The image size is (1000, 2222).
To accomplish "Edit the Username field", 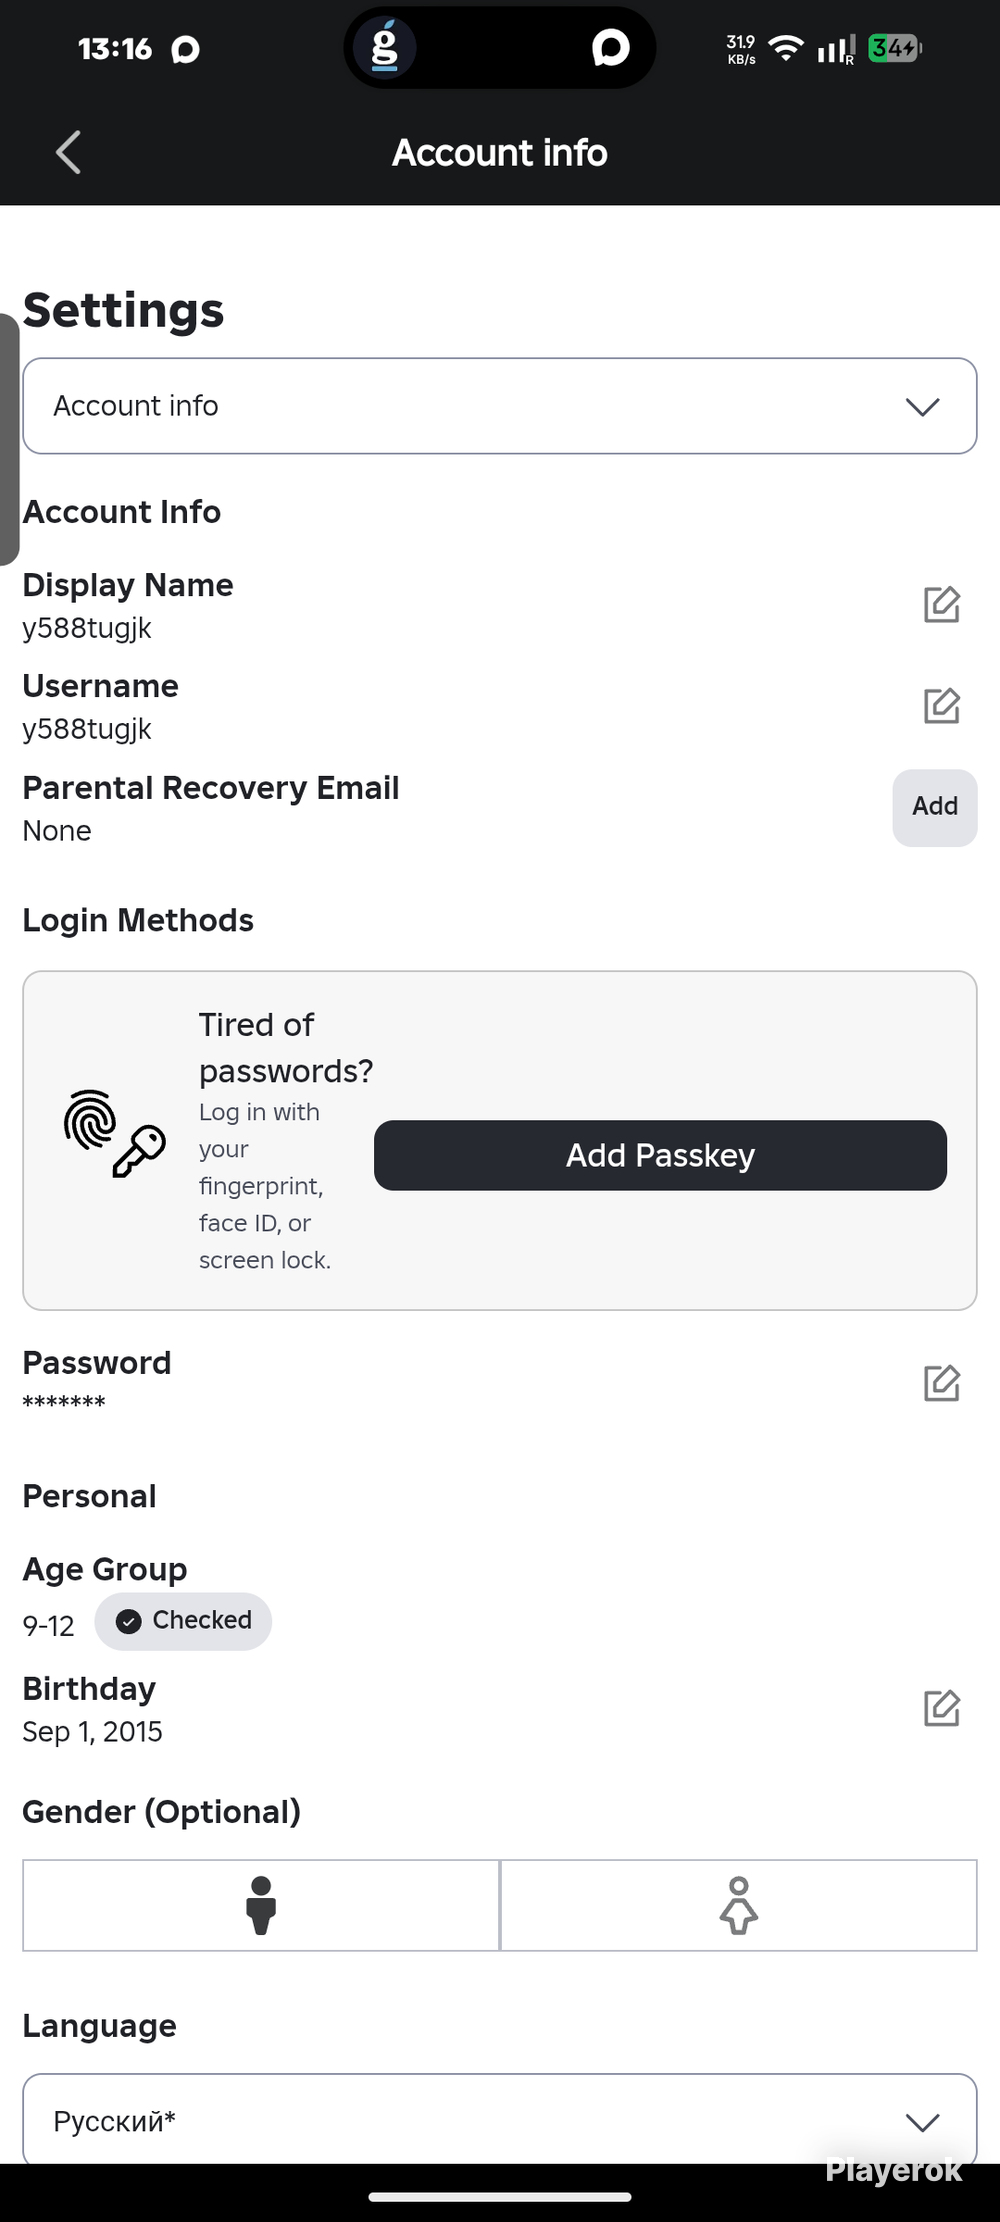I will tap(941, 706).
